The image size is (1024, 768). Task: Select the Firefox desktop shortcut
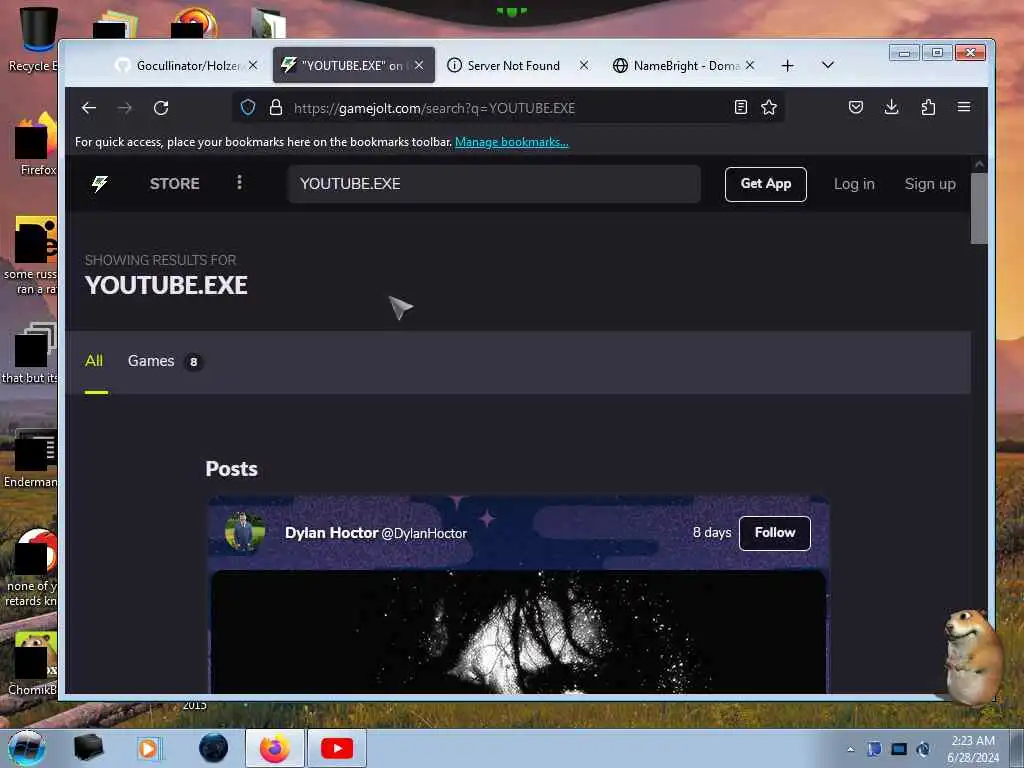point(36,144)
